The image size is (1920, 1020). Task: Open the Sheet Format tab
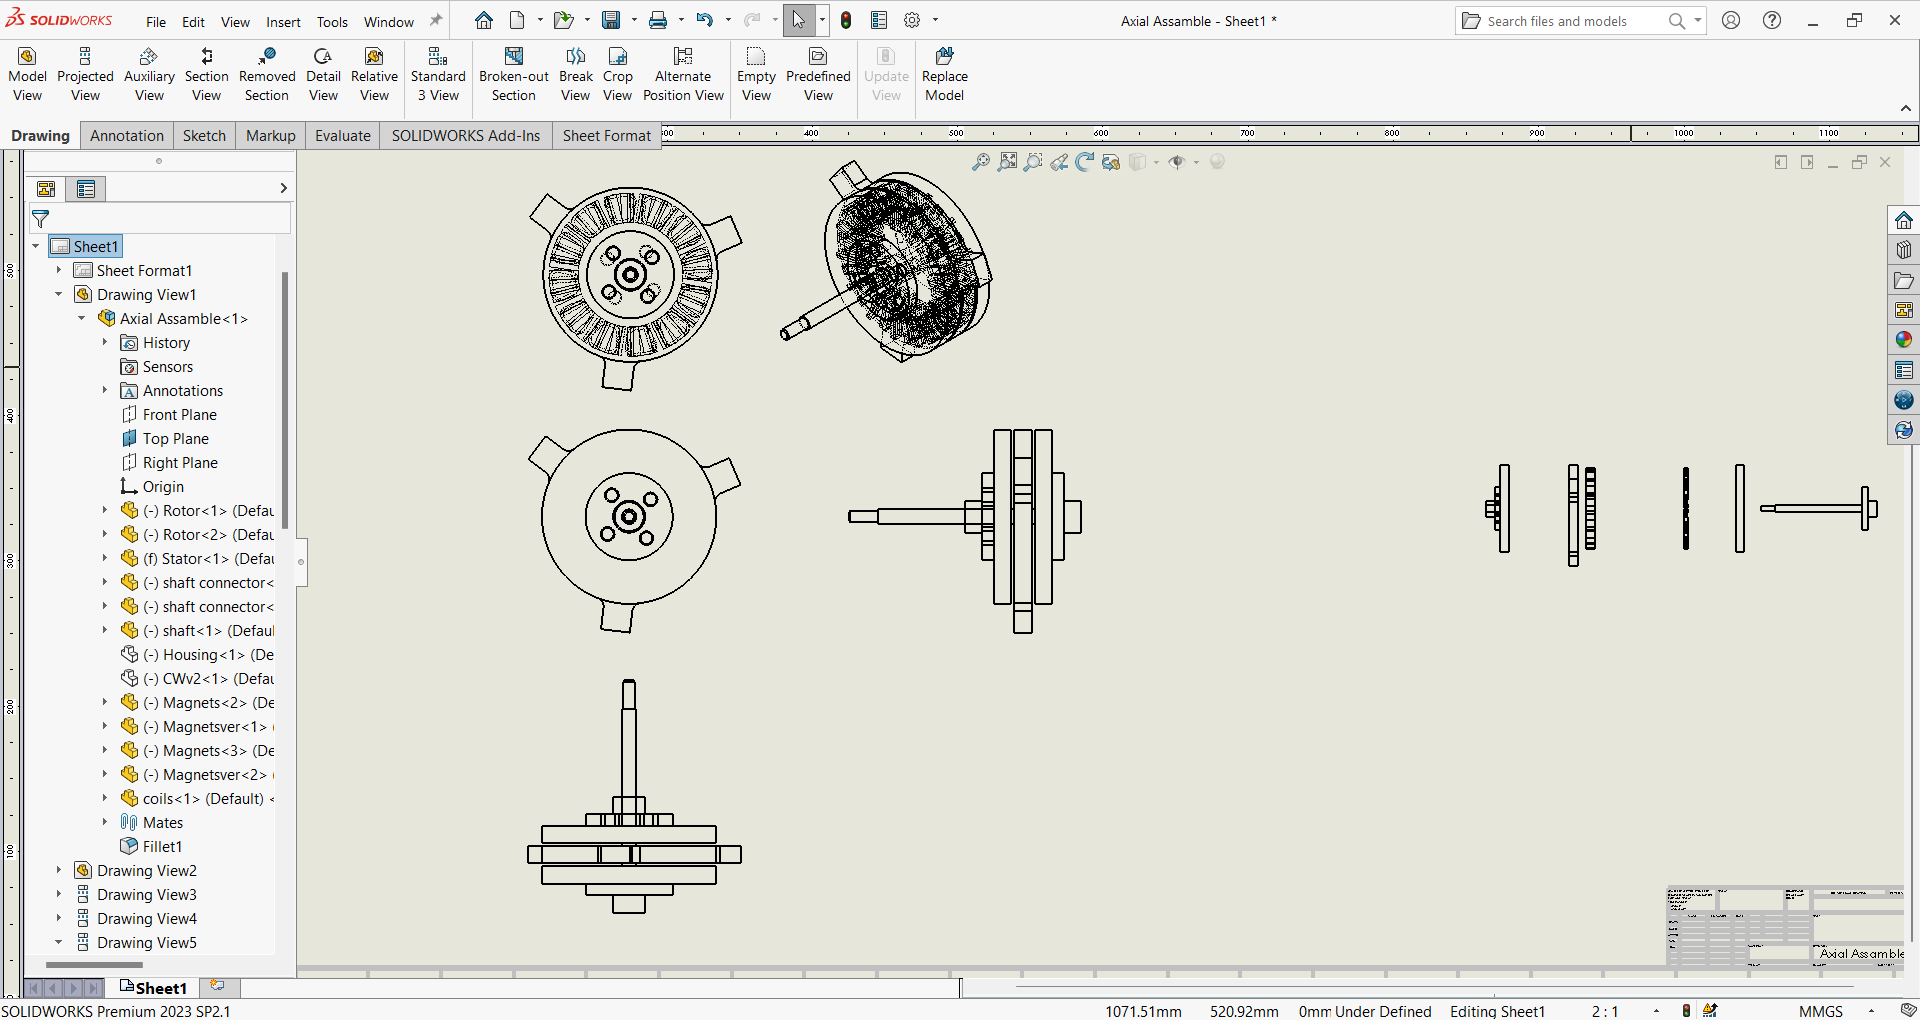click(x=606, y=136)
